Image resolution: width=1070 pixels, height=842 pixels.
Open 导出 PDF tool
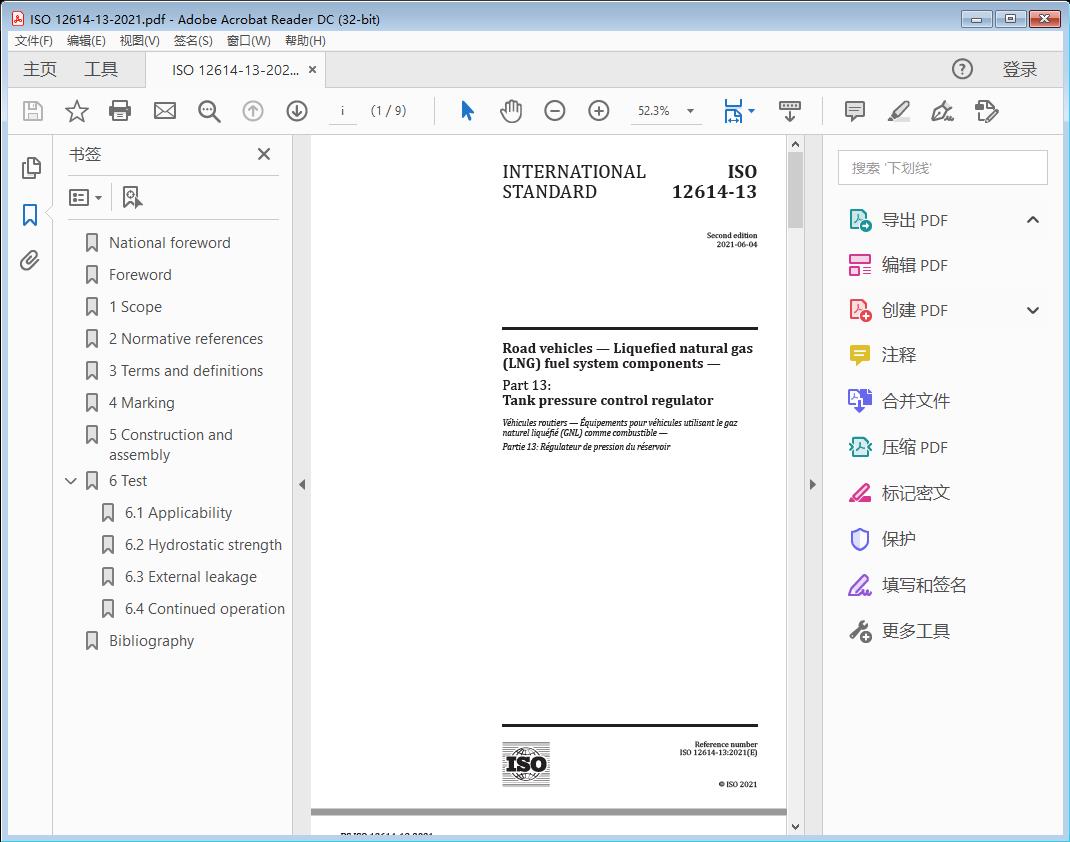(x=898, y=220)
